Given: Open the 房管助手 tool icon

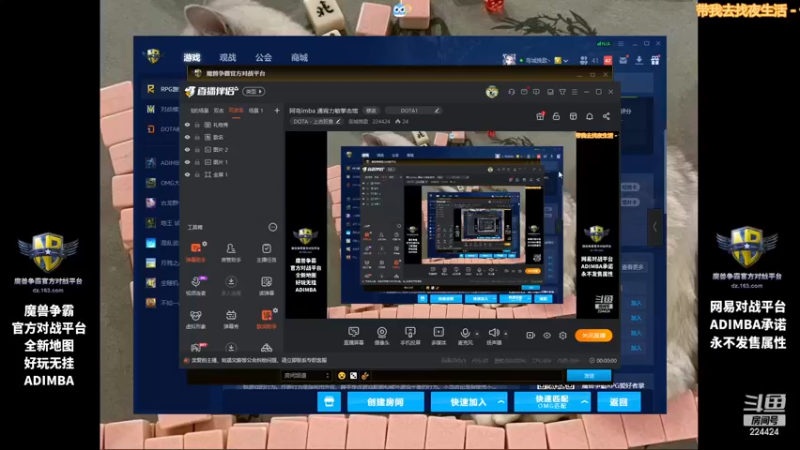Looking at the screenshot, I should [231, 252].
